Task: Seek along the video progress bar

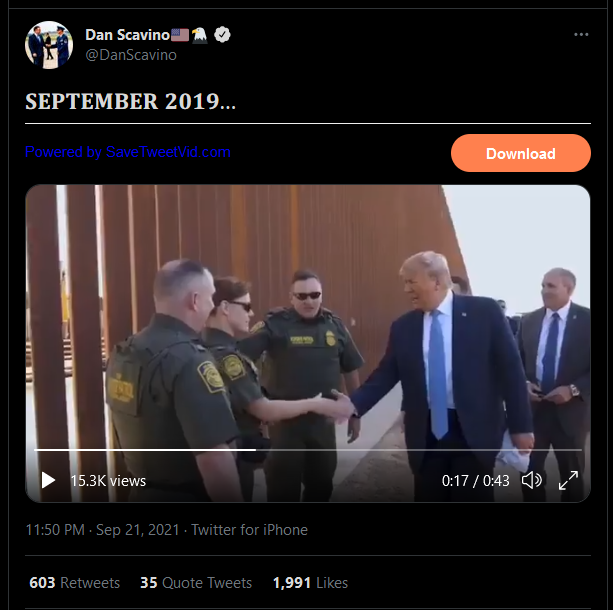Action: coord(308,450)
